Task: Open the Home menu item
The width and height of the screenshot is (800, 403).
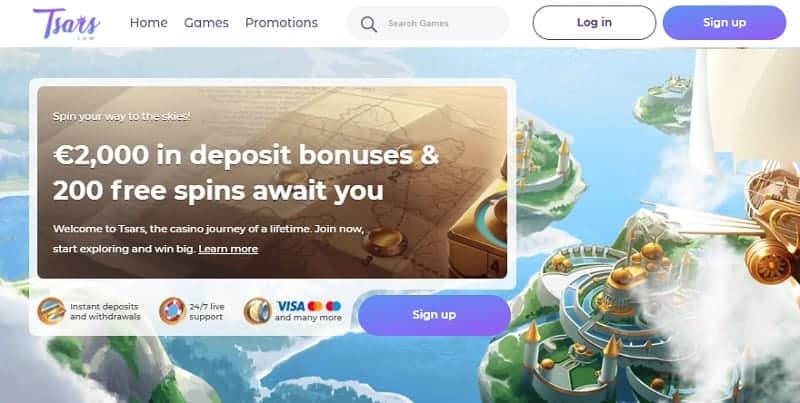Action: [148, 23]
